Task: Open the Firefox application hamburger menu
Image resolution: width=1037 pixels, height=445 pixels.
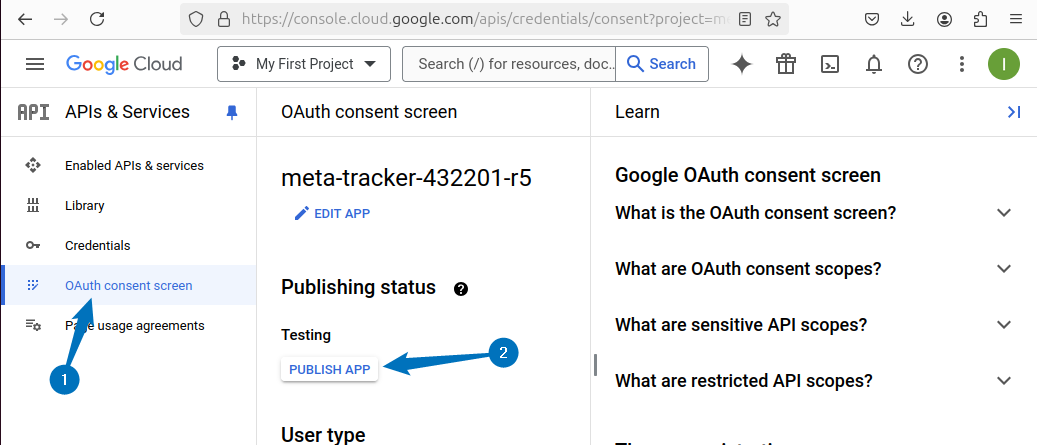Action: tap(1016, 19)
